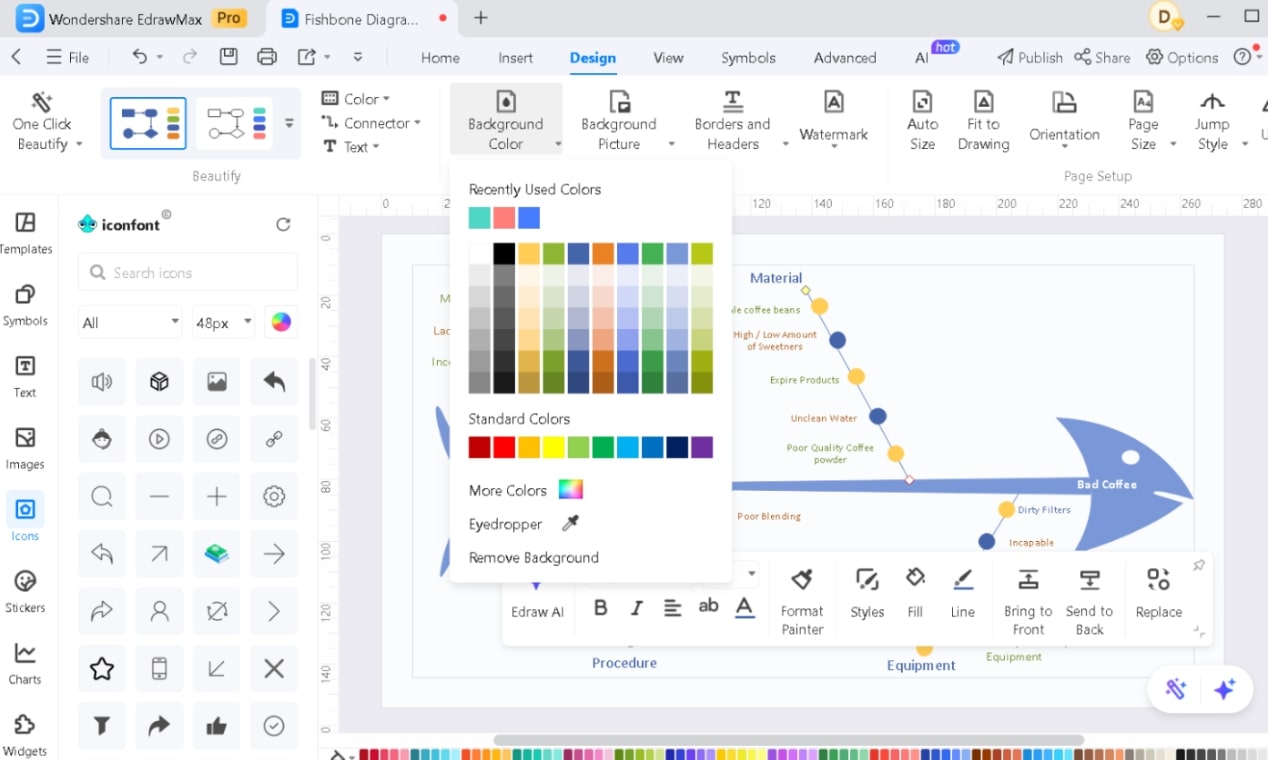Click the Page Size icon
Image resolution: width=1268 pixels, height=760 pixels.
click(x=1143, y=102)
